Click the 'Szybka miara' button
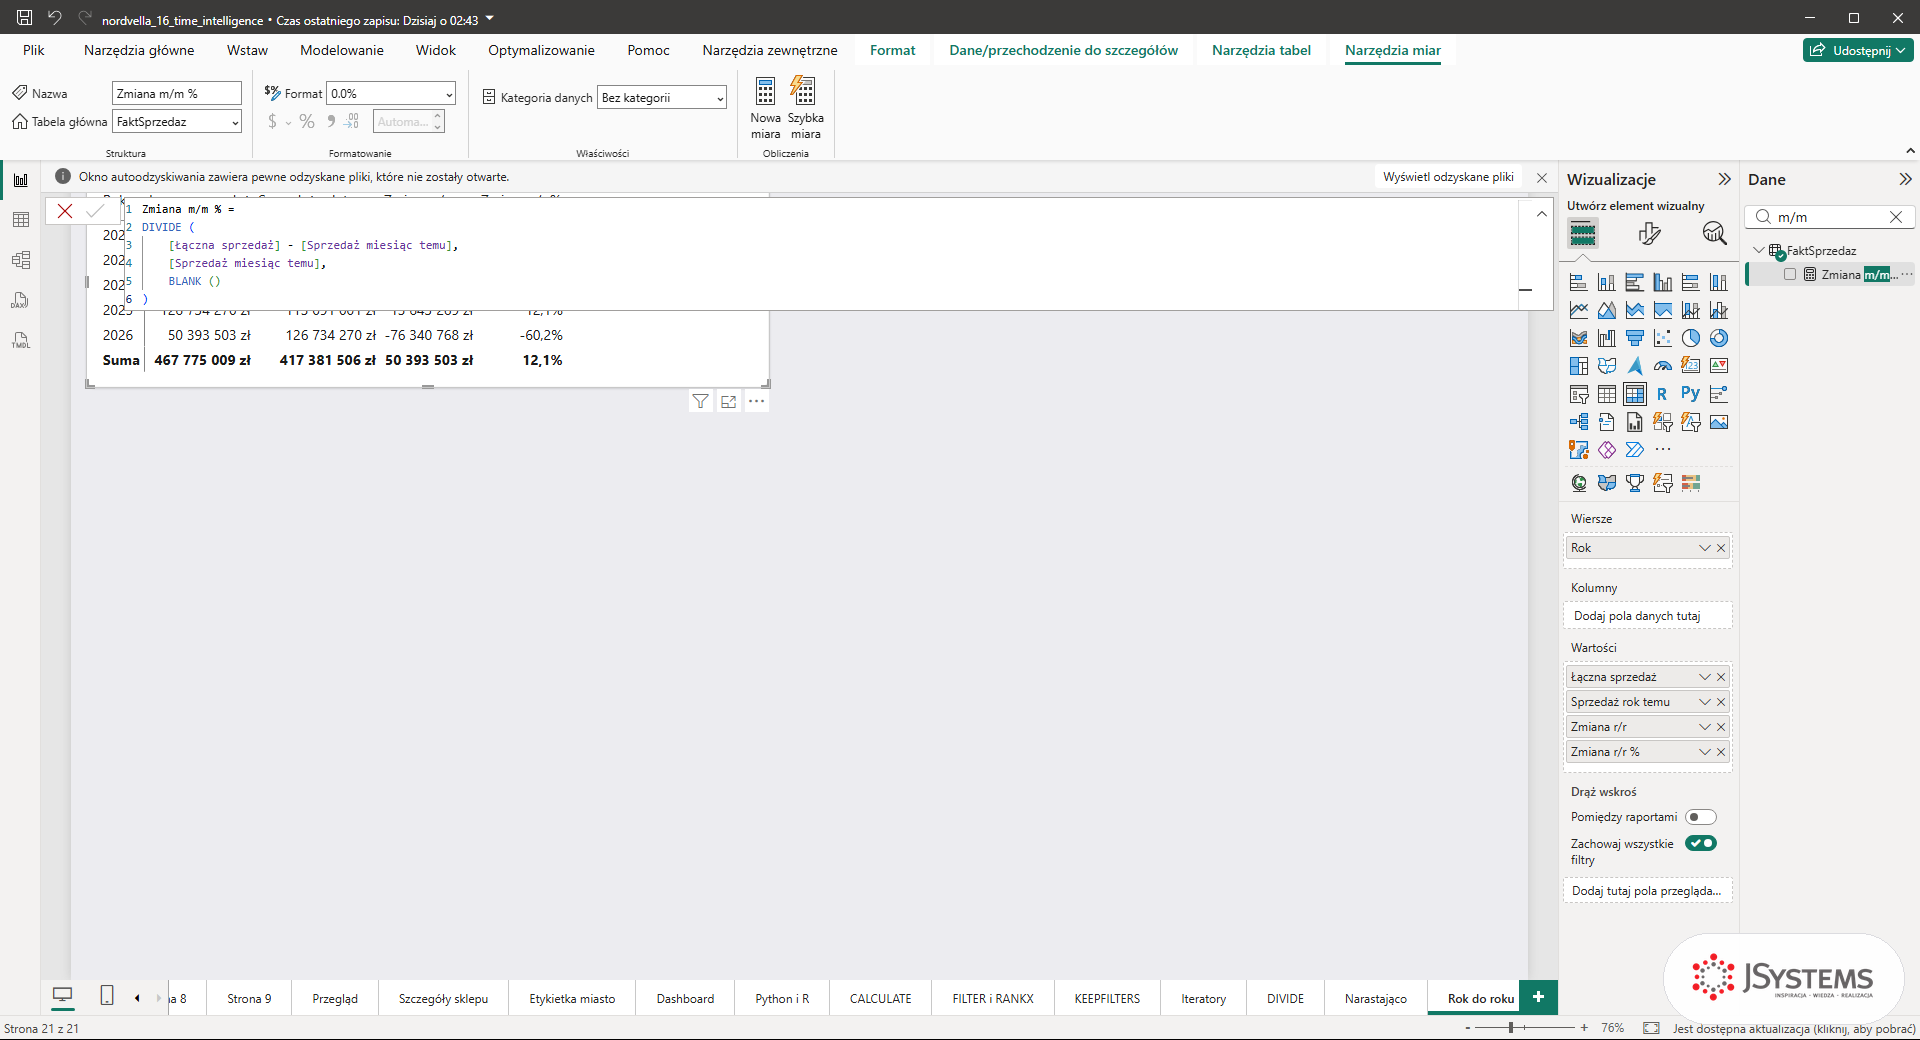Image resolution: width=1920 pixels, height=1040 pixels. pyautogui.click(x=805, y=108)
